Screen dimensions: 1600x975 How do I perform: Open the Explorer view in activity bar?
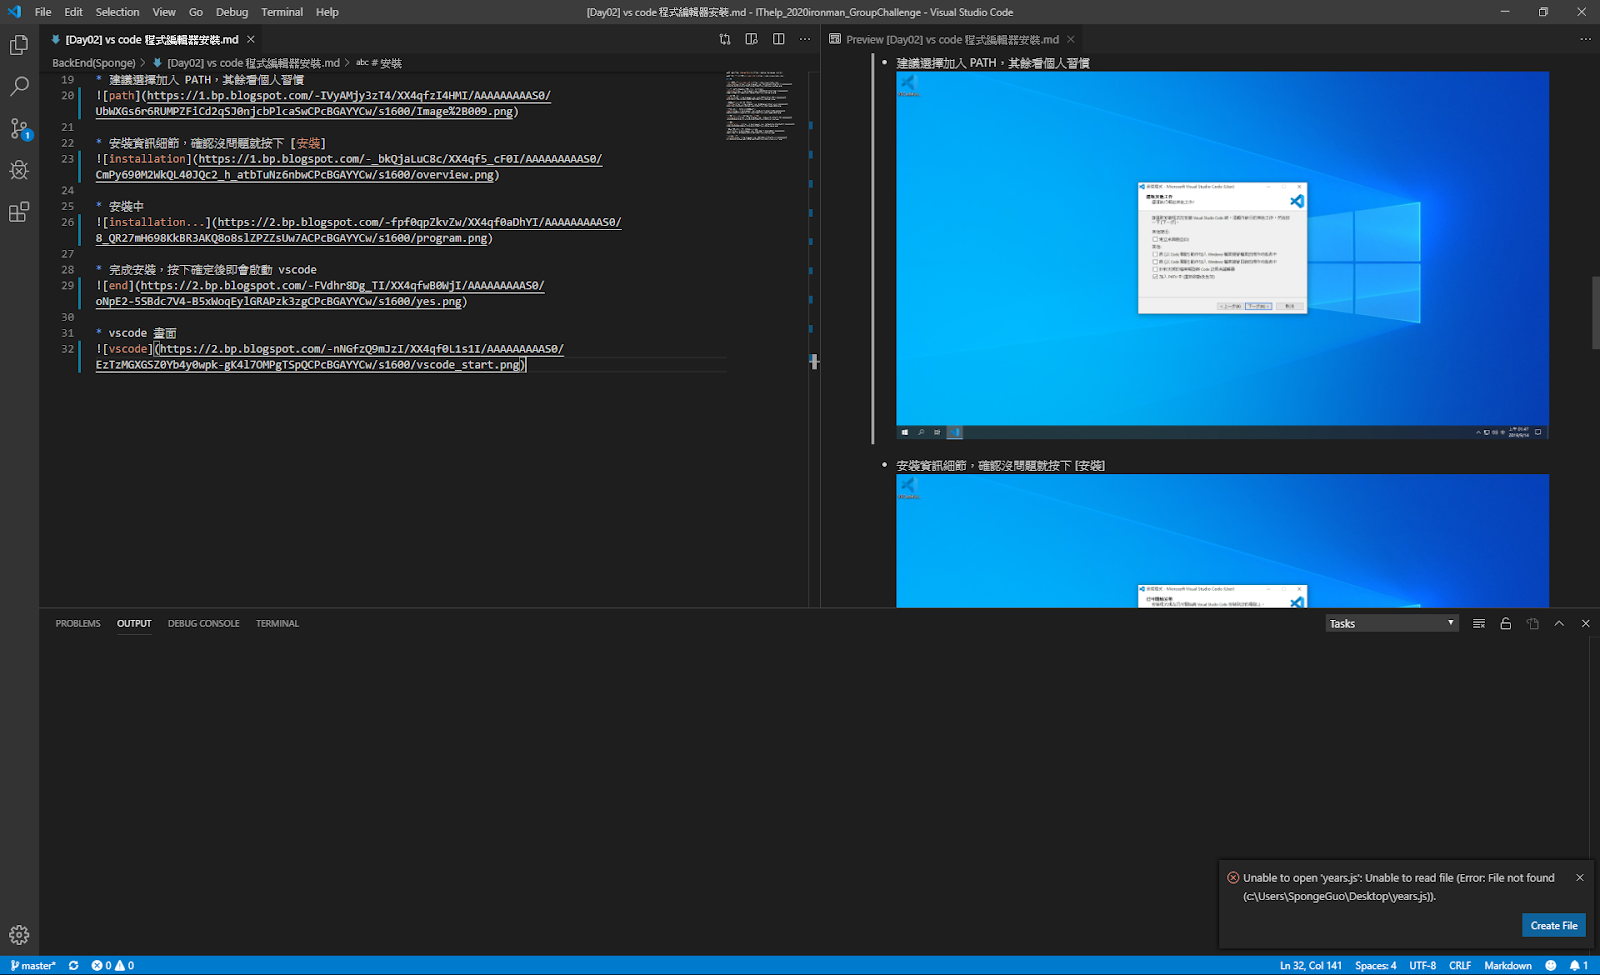19,45
